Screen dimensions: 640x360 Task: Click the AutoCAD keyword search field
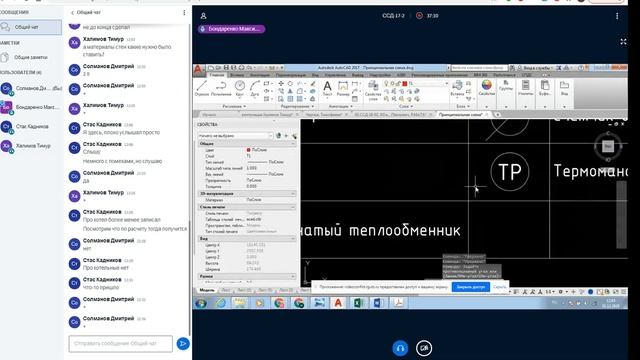(x=480, y=68)
